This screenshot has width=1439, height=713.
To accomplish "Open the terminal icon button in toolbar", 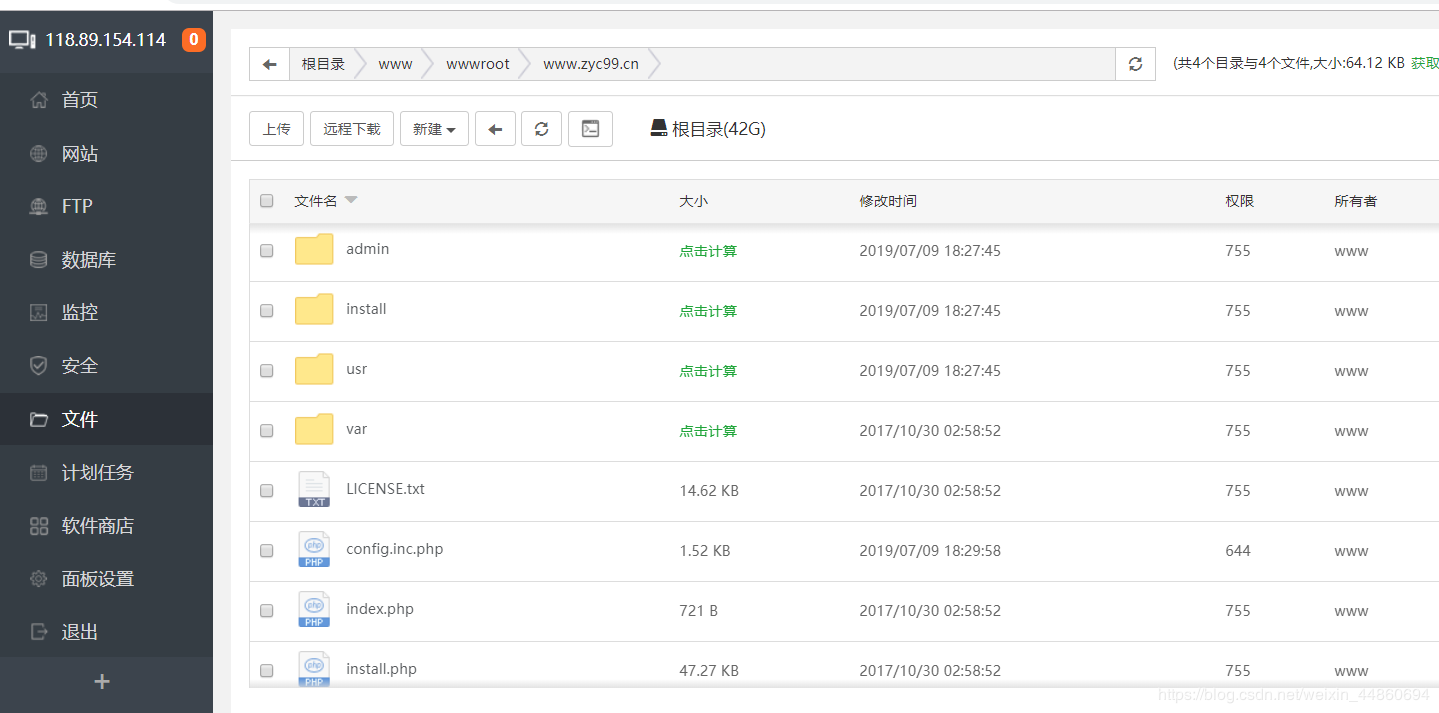I will (x=590, y=129).
